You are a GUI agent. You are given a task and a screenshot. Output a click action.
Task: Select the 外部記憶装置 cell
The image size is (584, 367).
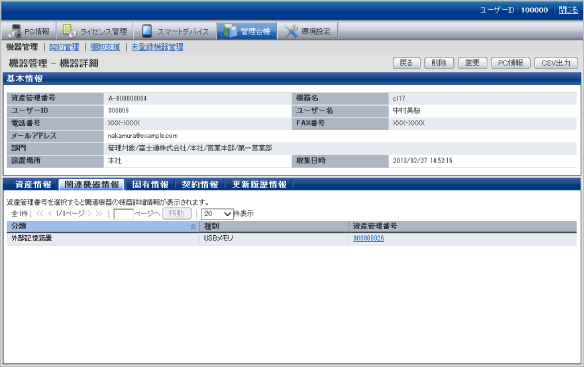tap(103, 238)
